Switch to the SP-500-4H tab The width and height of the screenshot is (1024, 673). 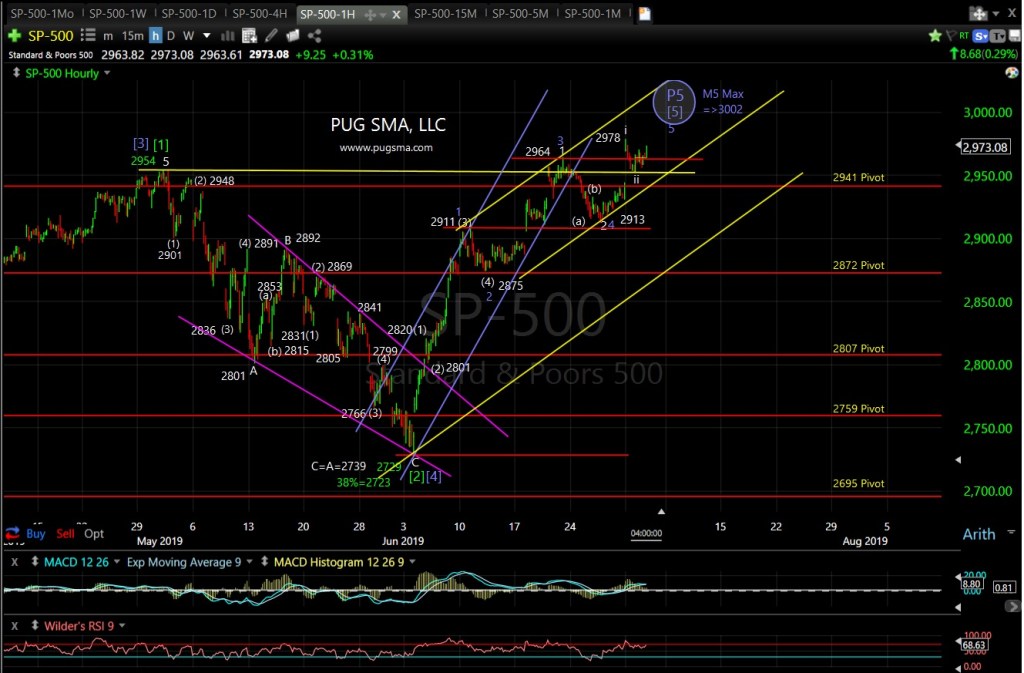[x=260, y=14]
